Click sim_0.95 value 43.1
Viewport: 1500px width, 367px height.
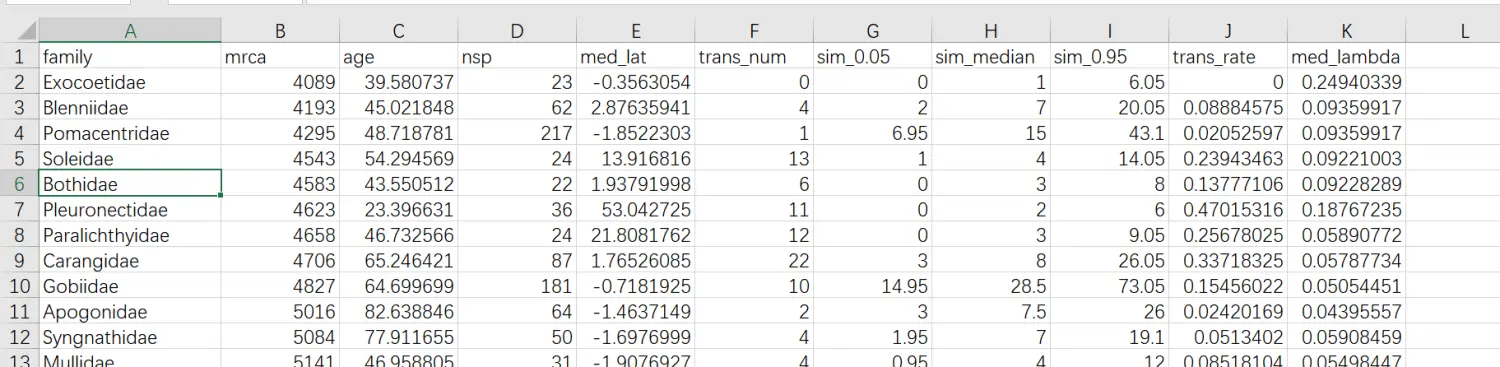(1108, 133)
